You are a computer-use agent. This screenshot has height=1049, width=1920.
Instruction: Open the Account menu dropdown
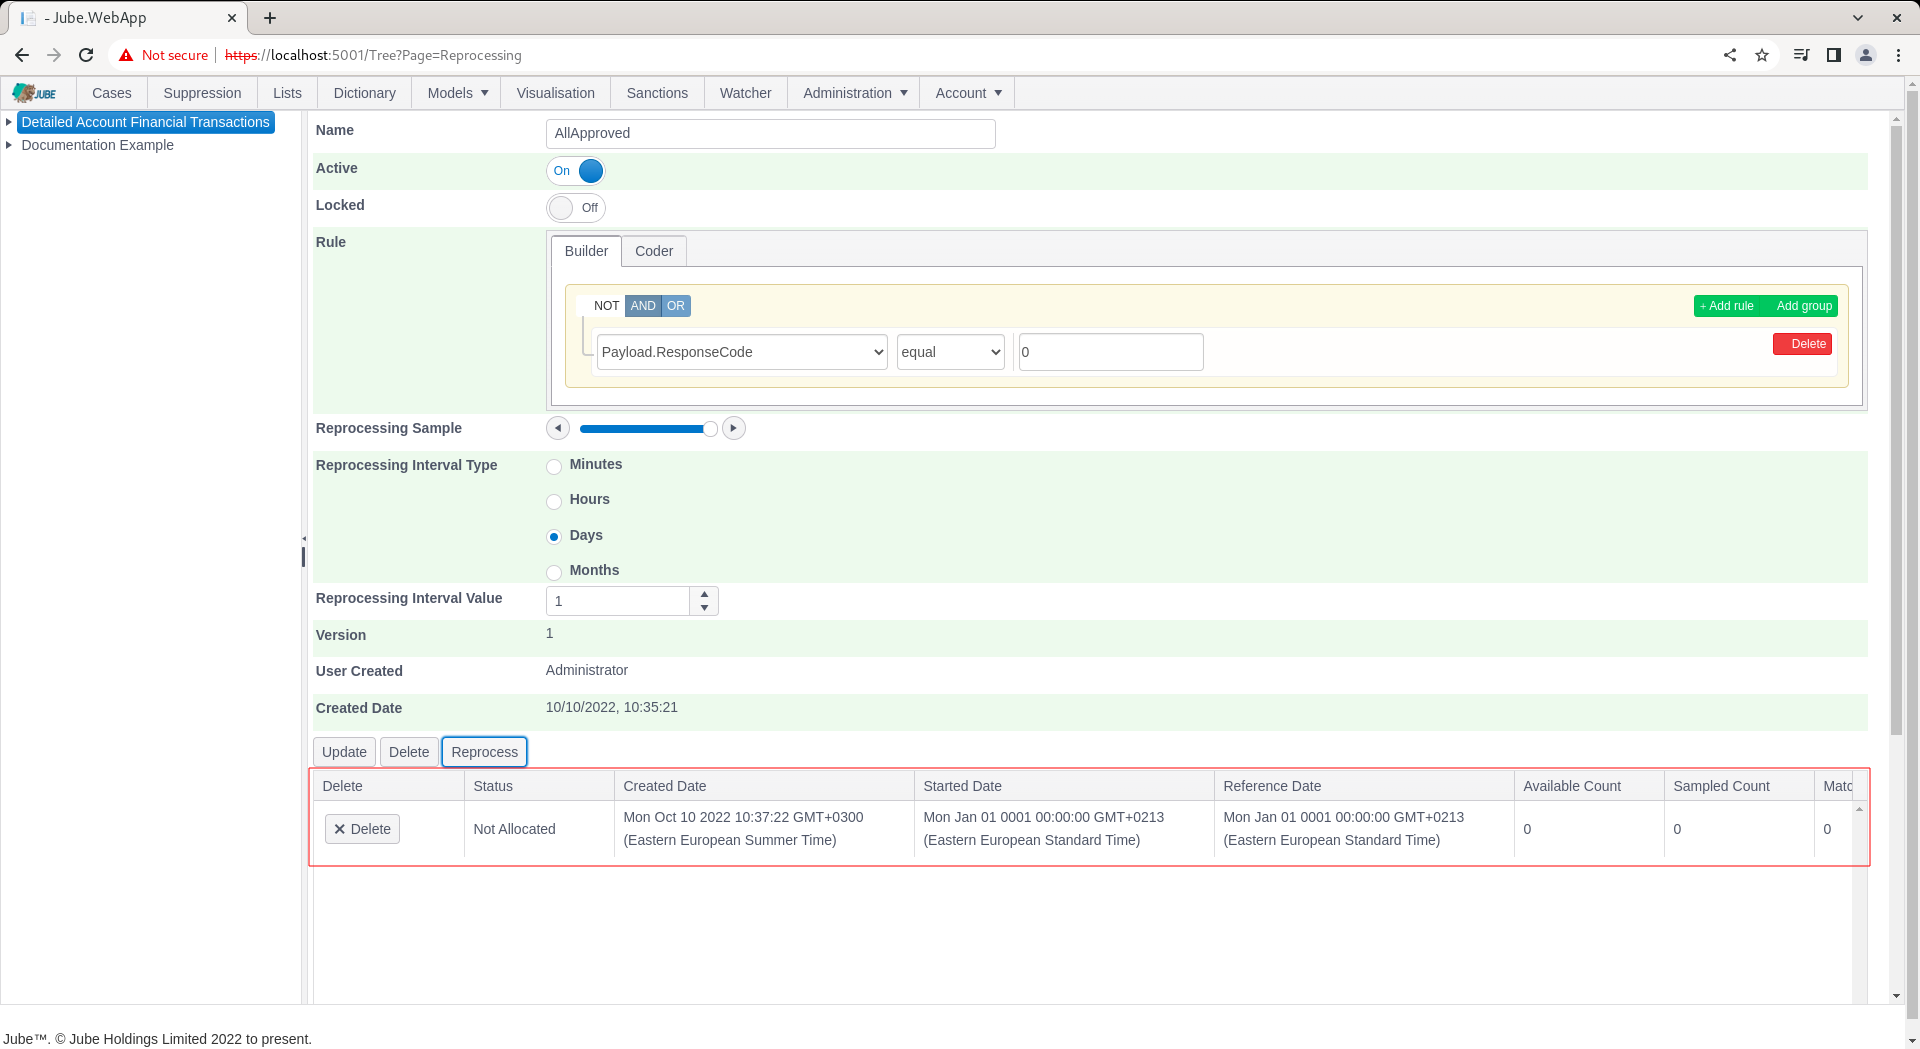coord(968,93)
